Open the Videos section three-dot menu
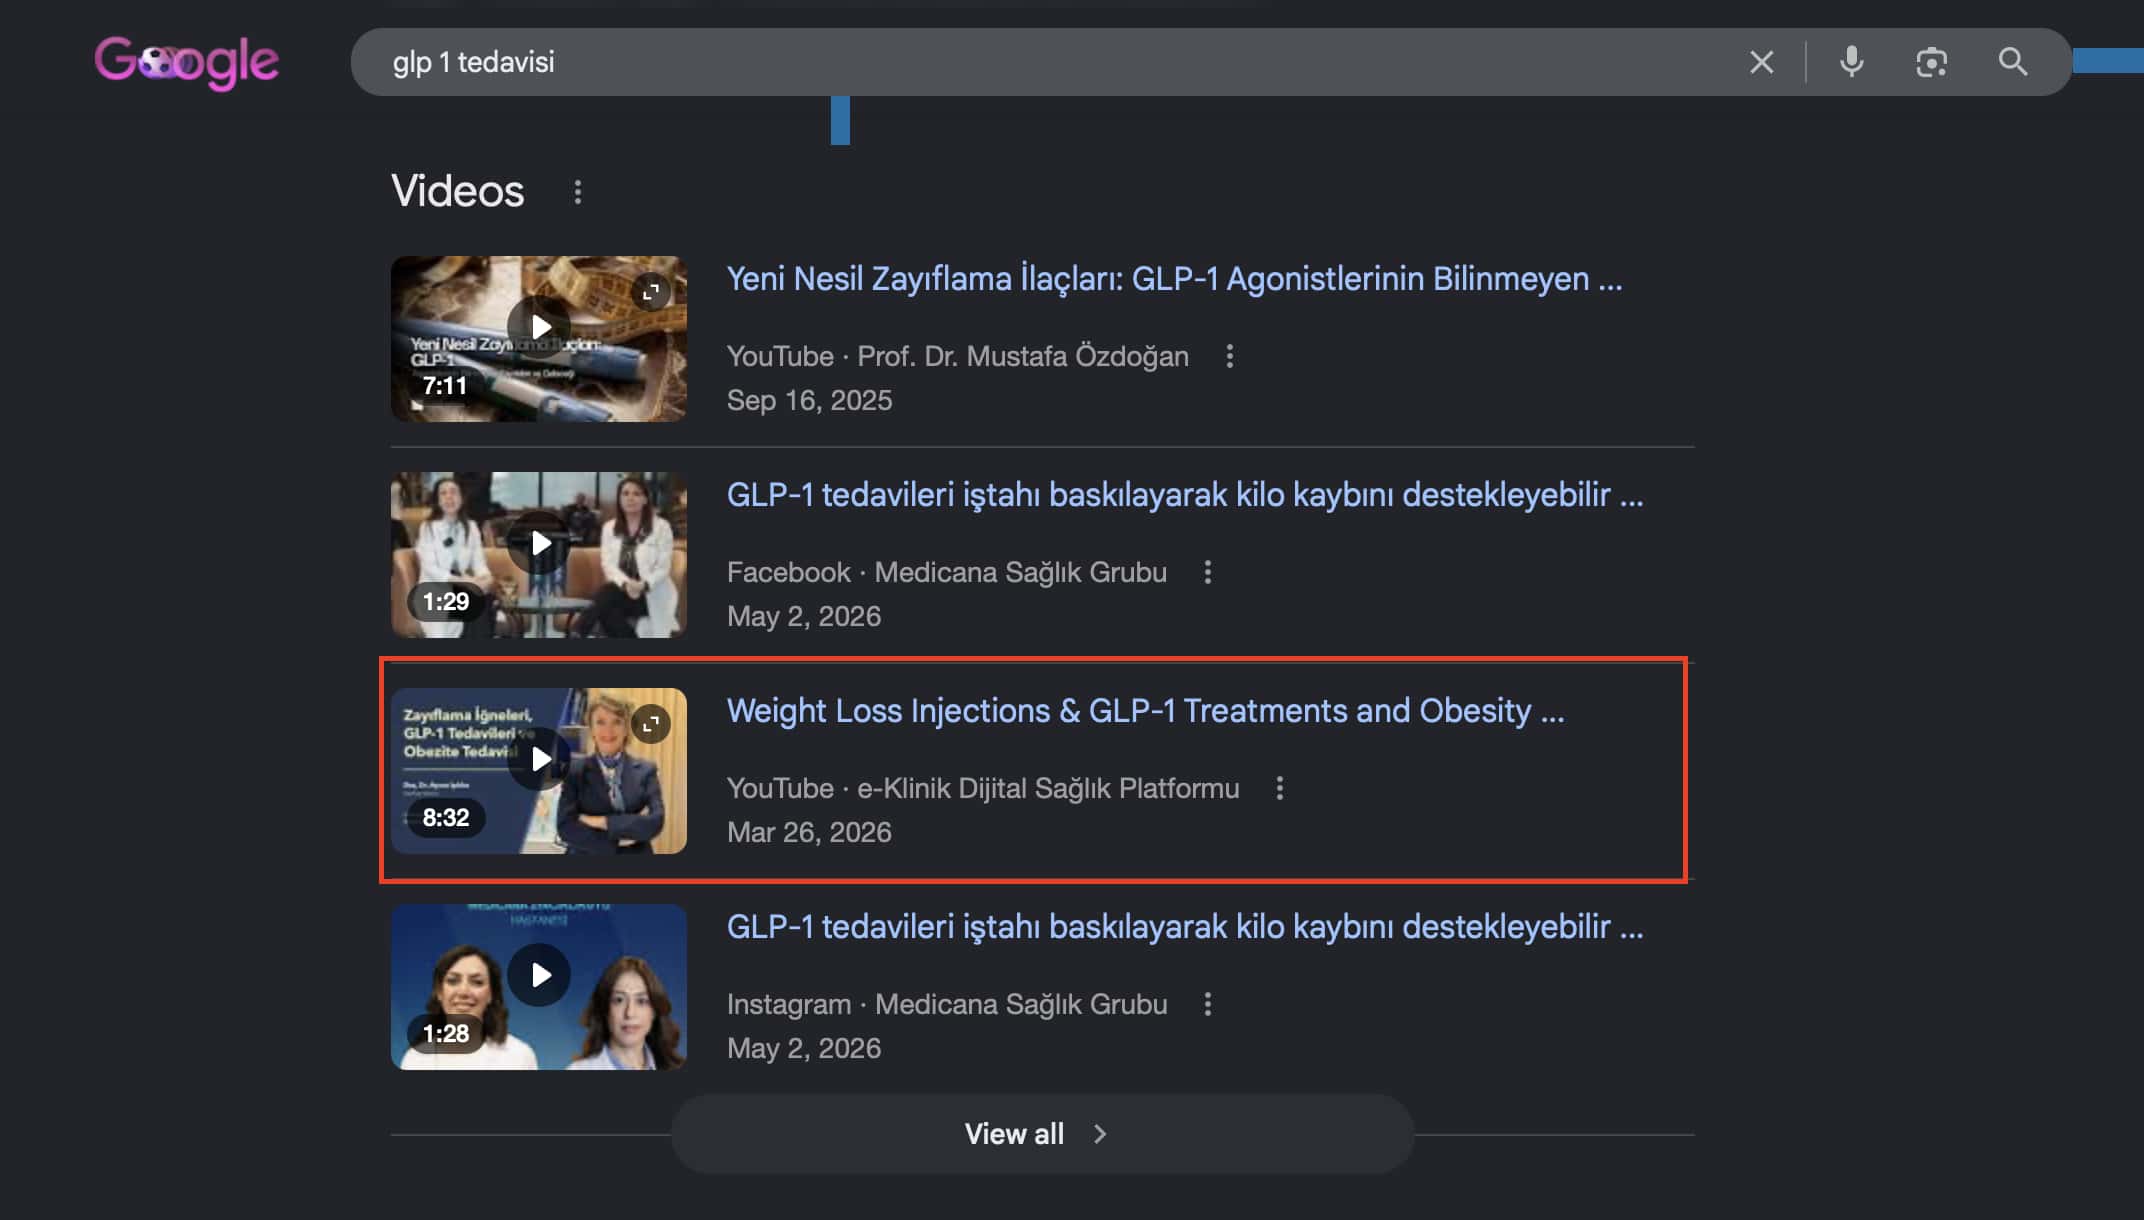2144x1220 pixels. pos(577,192)
